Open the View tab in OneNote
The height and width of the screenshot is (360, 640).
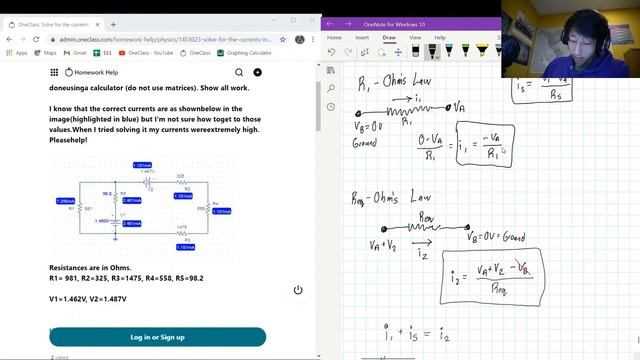tap(415, 38)
